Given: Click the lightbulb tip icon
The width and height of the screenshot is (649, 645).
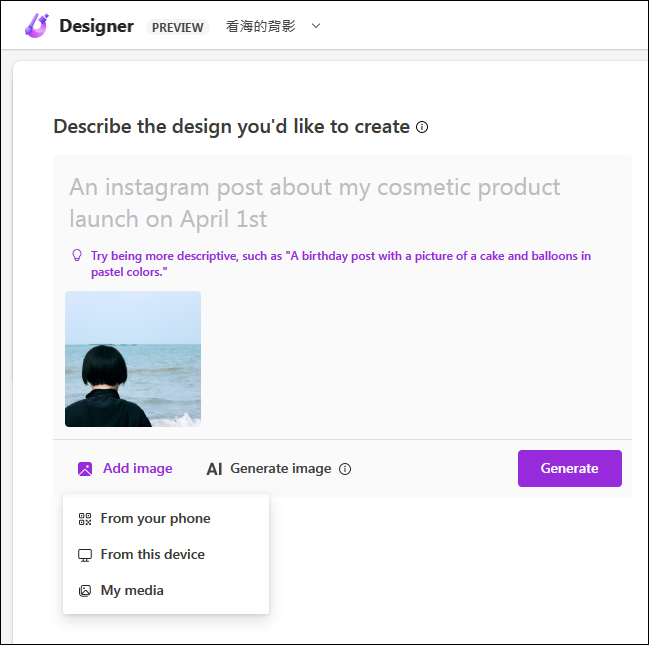Looking at the screenshot, I should [77, 255].
